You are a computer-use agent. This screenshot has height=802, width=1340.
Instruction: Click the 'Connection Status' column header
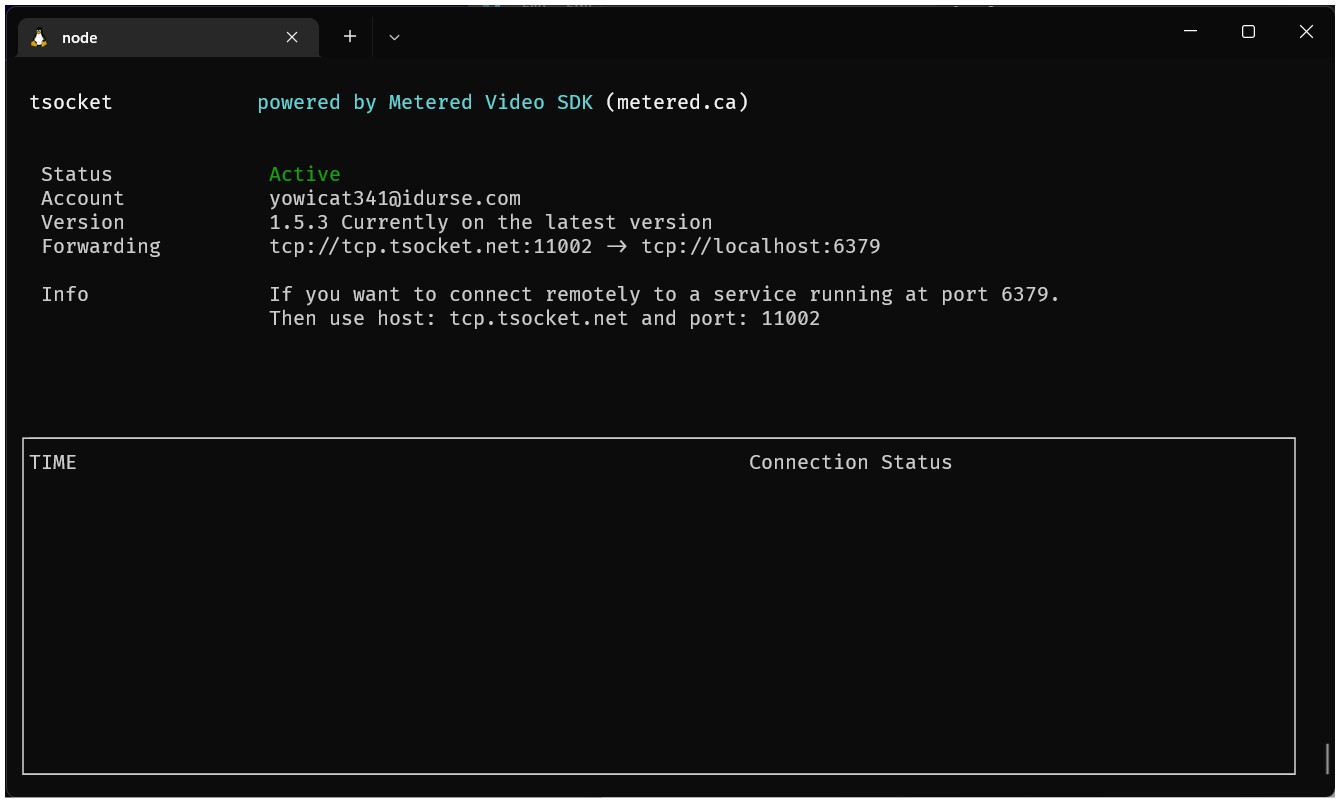point(851,462)
